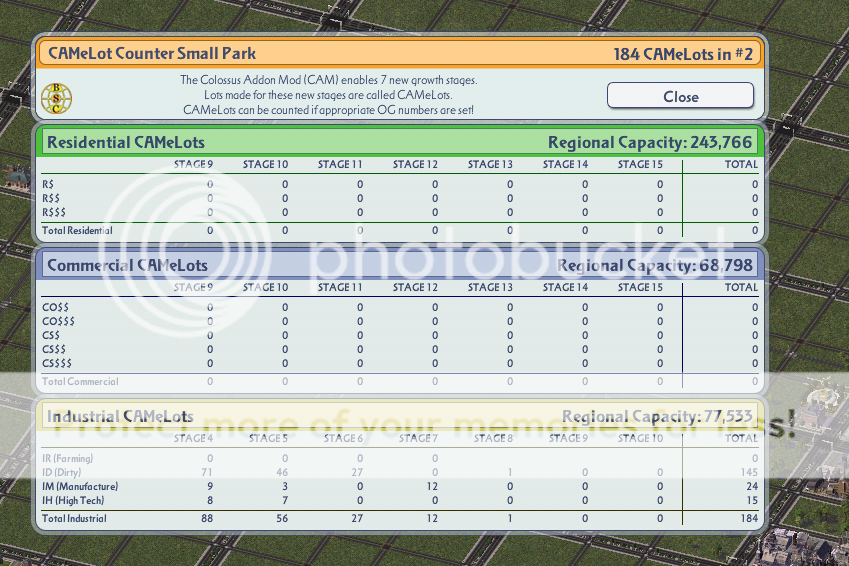Click Industrial 'STAGE 4' column header
849x566 pixels.
193,438
